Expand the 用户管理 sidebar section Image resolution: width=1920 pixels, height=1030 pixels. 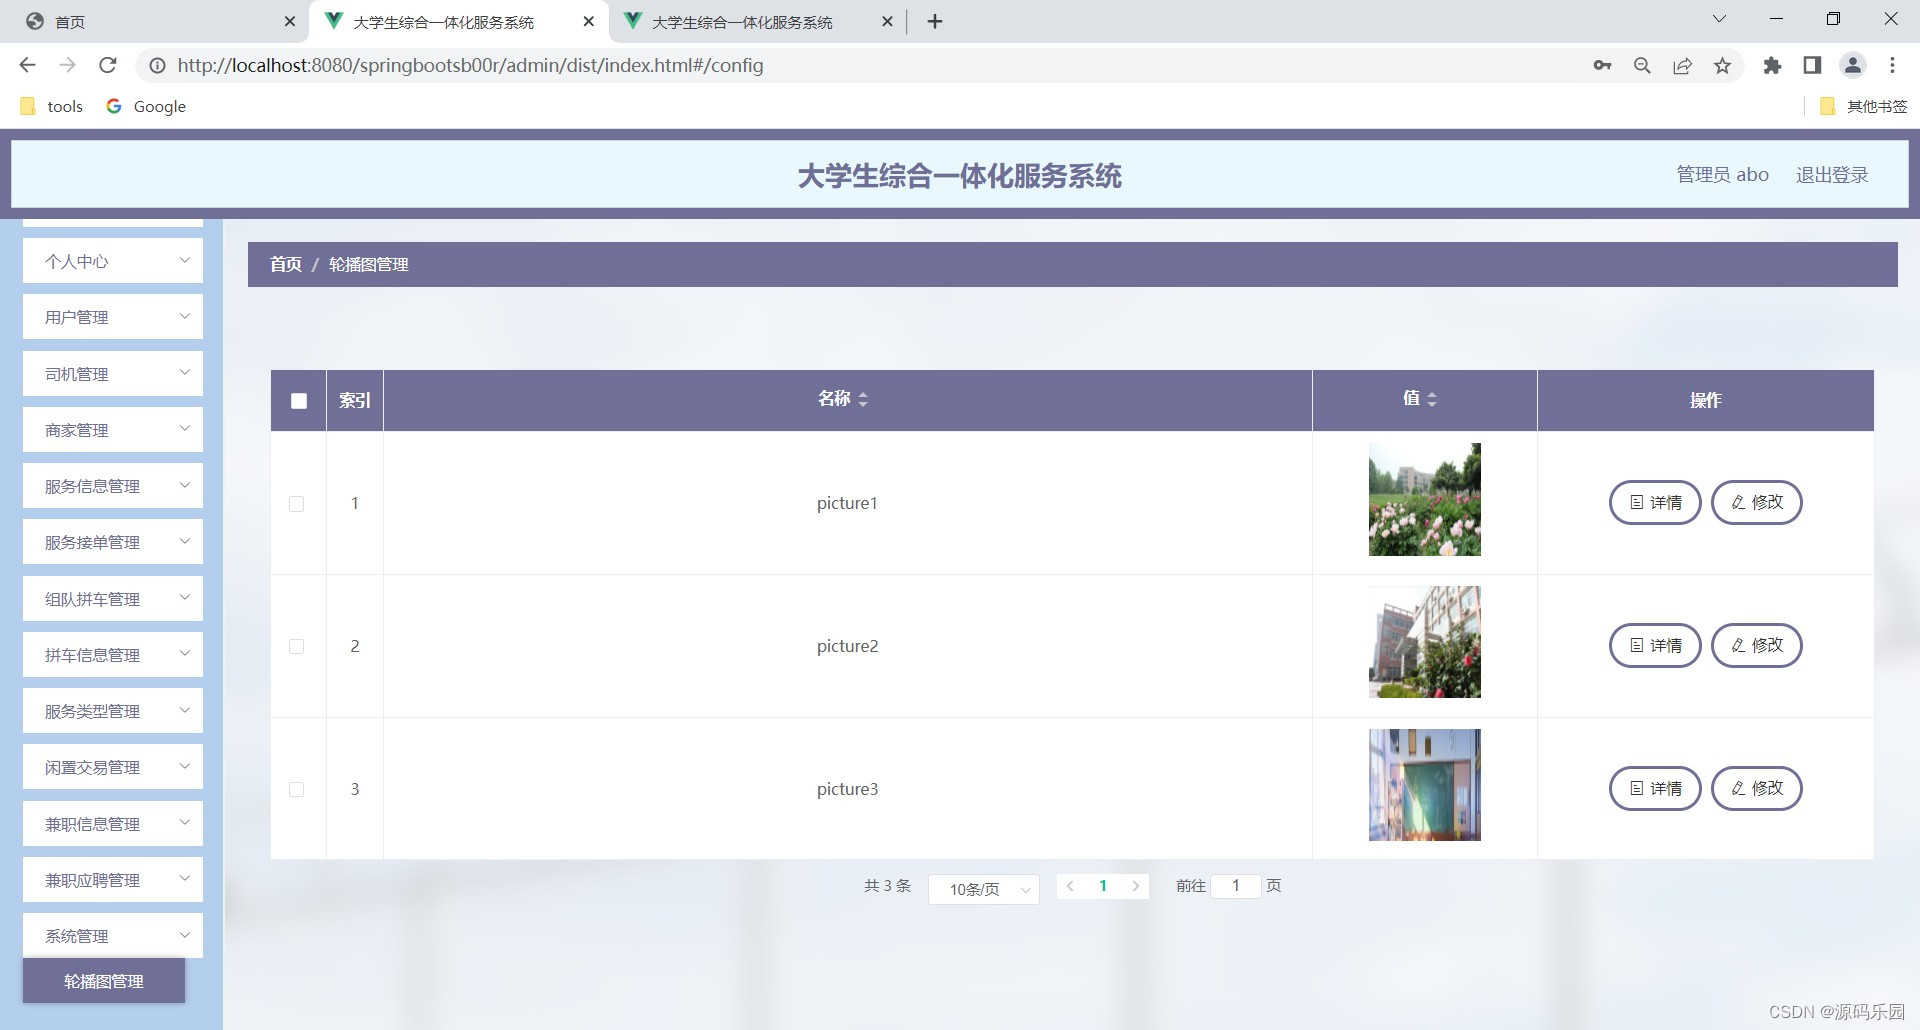click(x=112, y=317)
